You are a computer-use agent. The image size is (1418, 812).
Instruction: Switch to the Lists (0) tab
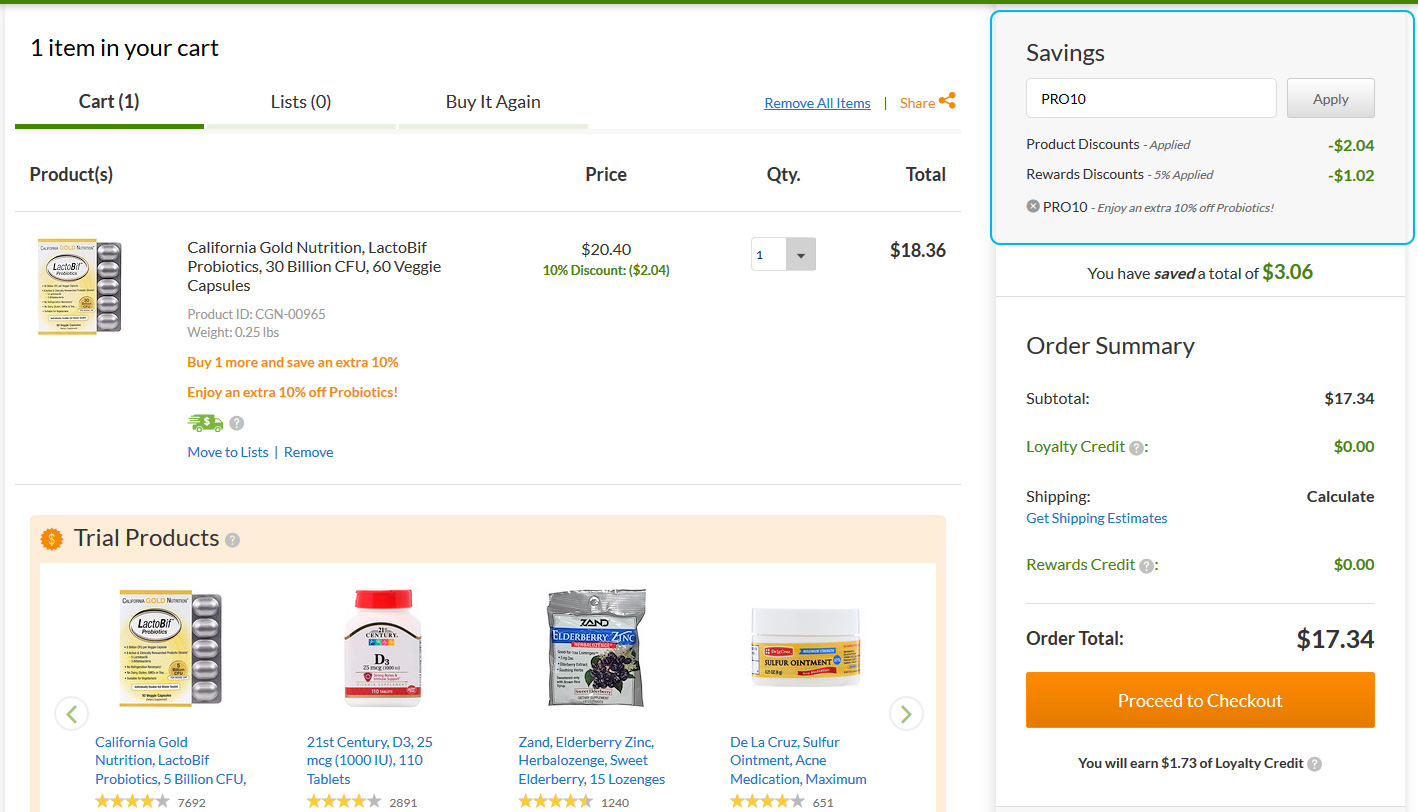(x=300, y=102)
